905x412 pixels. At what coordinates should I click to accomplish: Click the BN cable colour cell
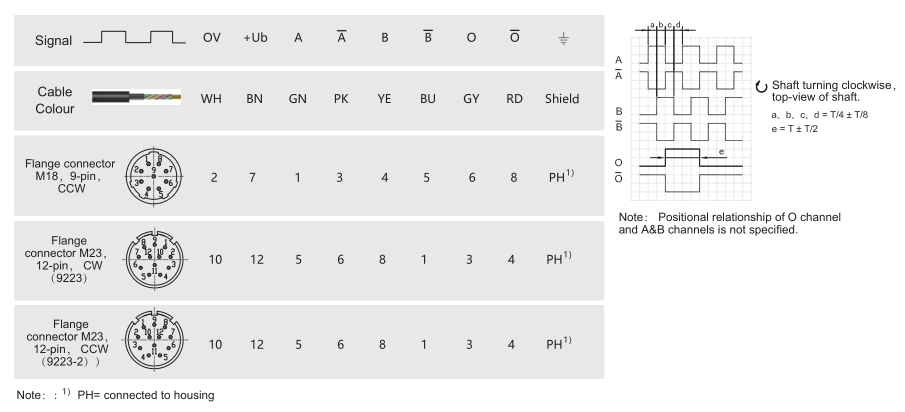coord(253,99)
